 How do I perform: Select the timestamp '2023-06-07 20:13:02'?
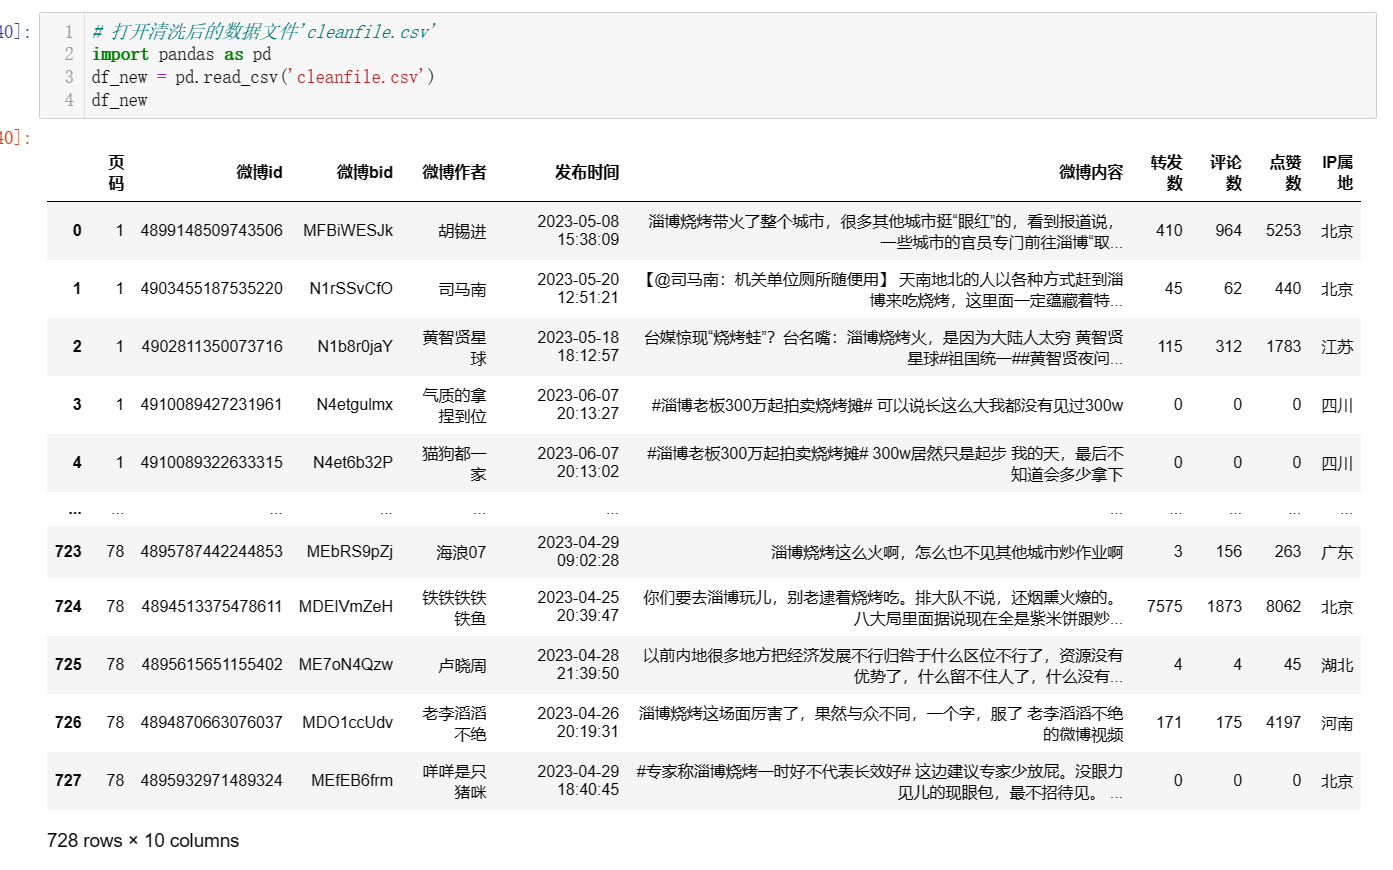click(578, 462)
